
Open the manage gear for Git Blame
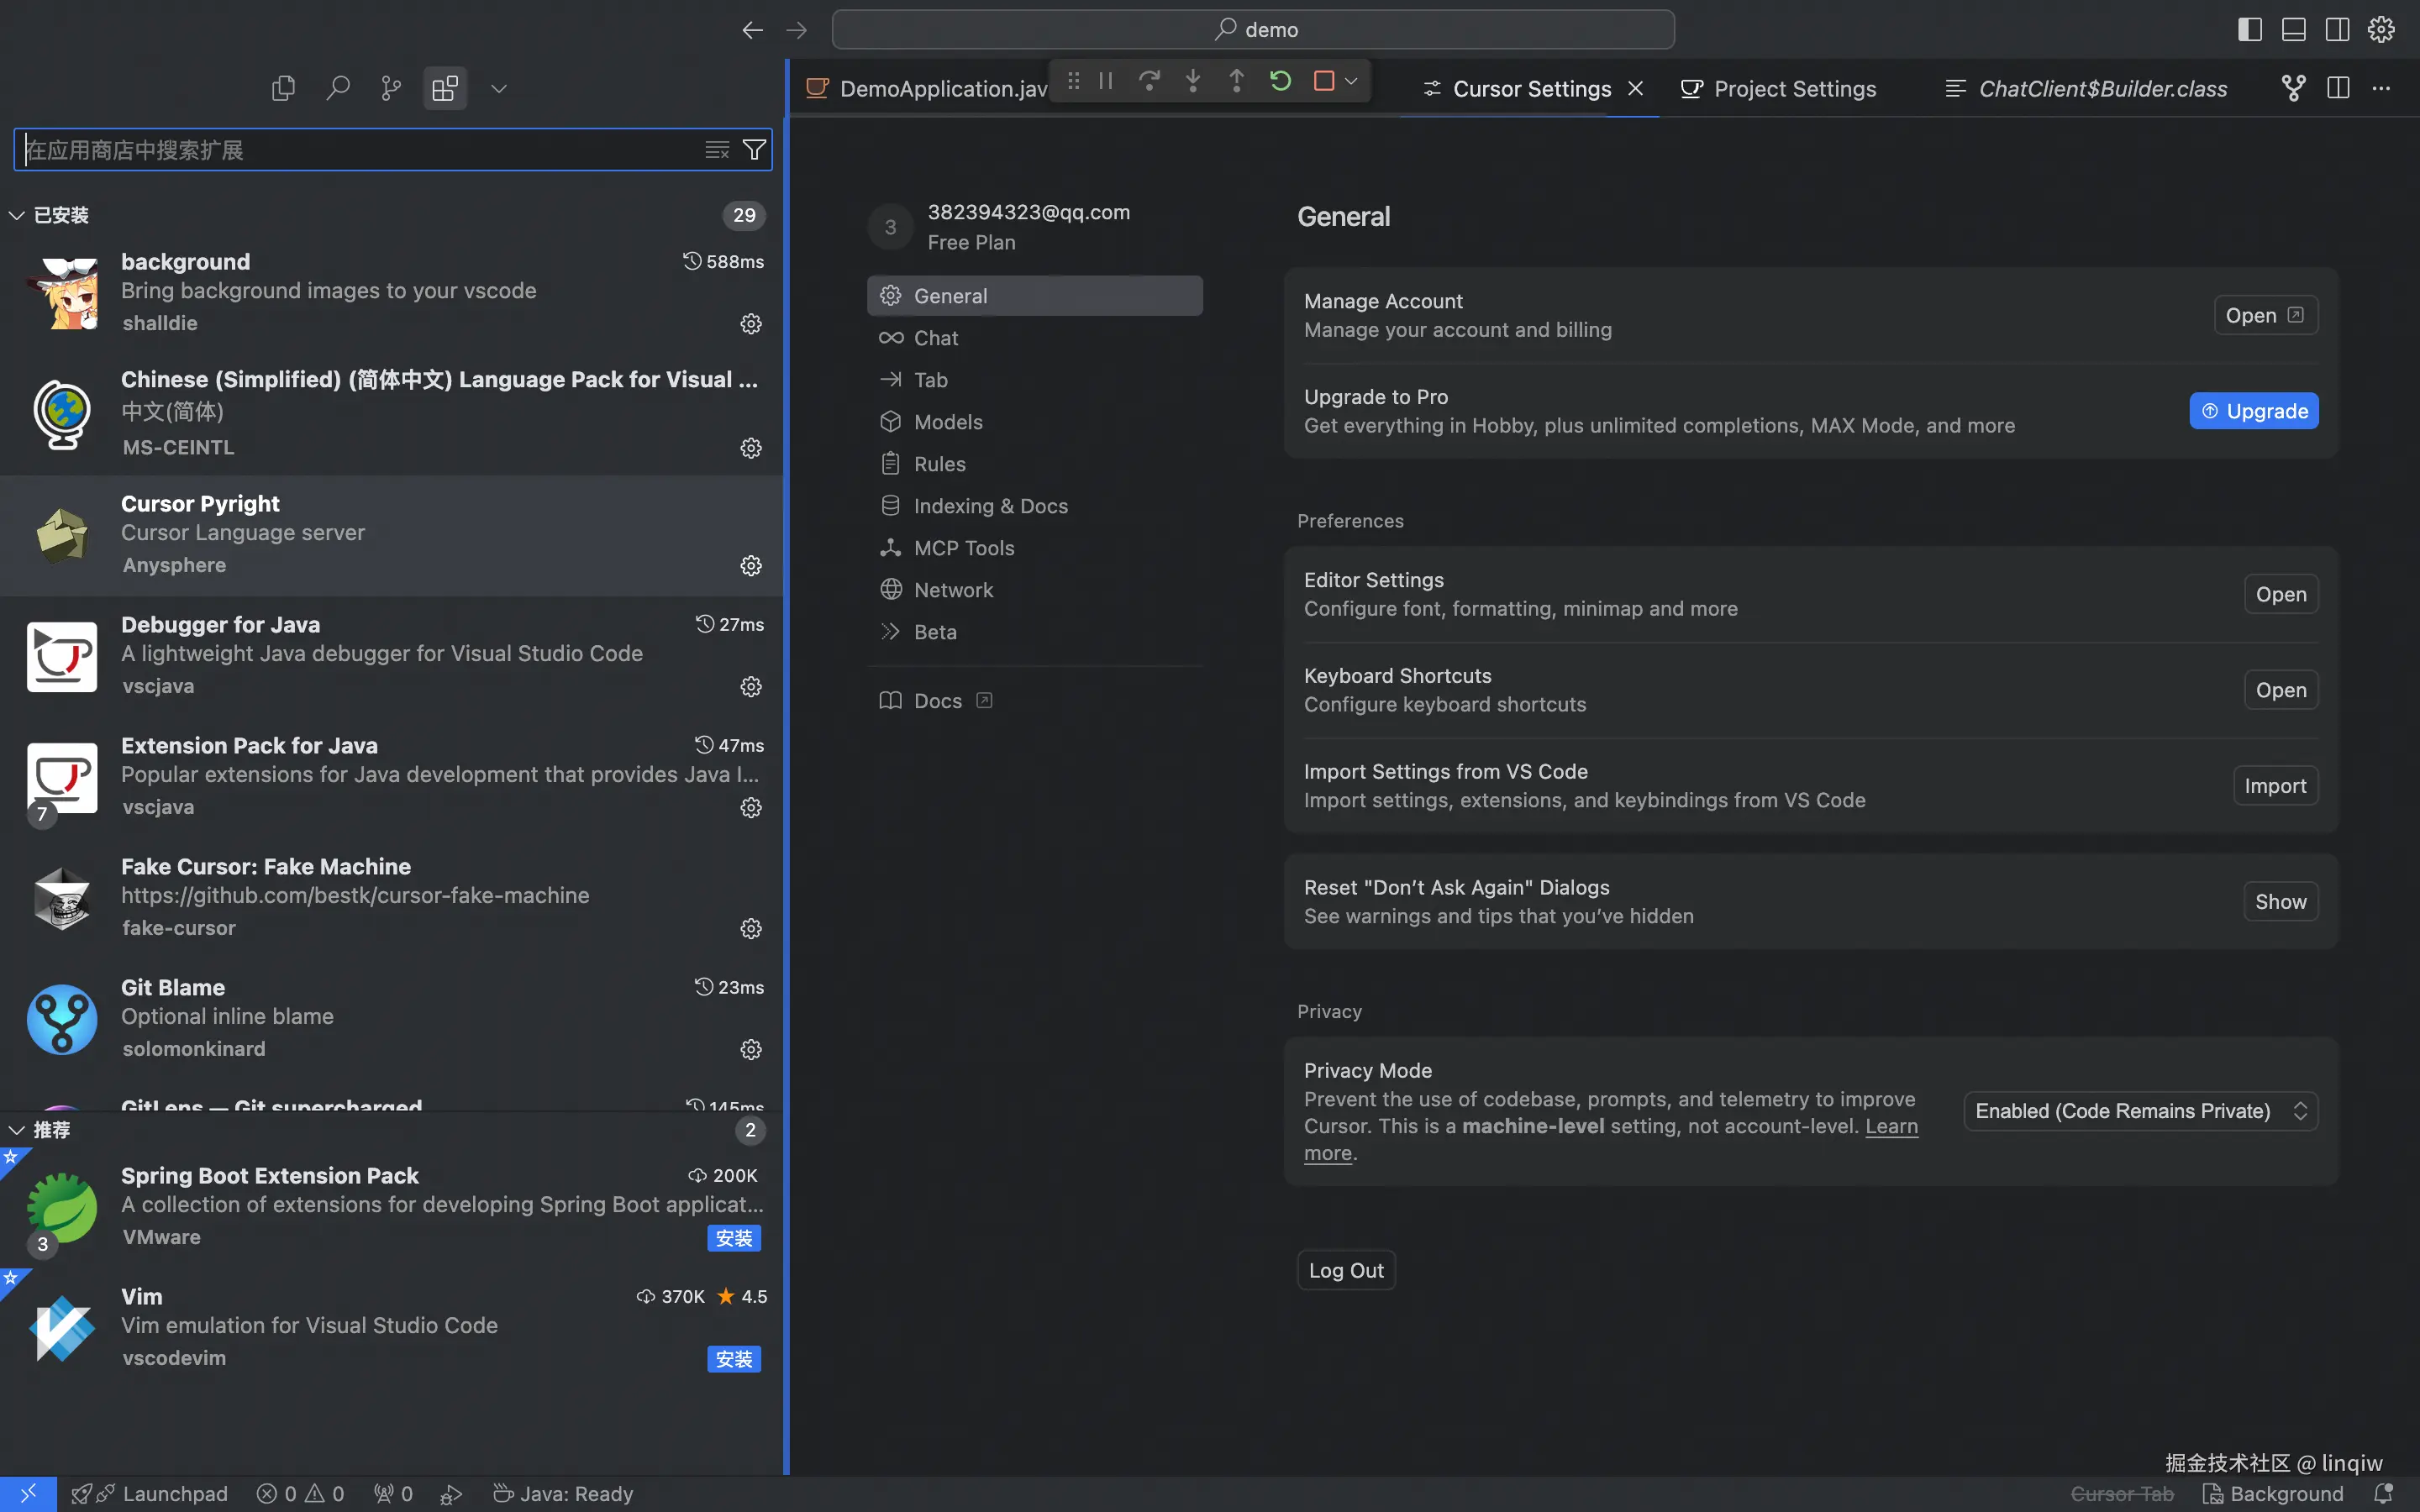coord(751,1049)
